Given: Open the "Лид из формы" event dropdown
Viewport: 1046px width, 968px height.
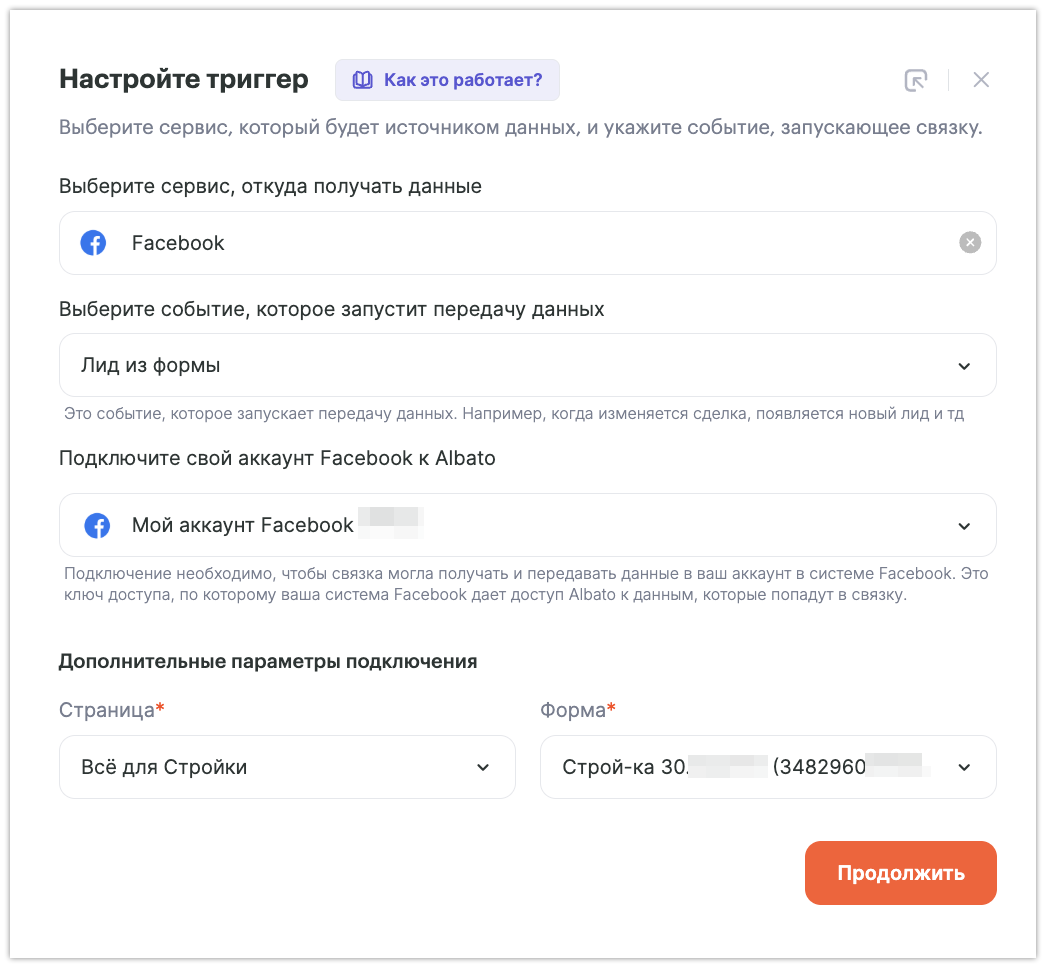Looking at the screenshot, I should (x=500, y=365).
